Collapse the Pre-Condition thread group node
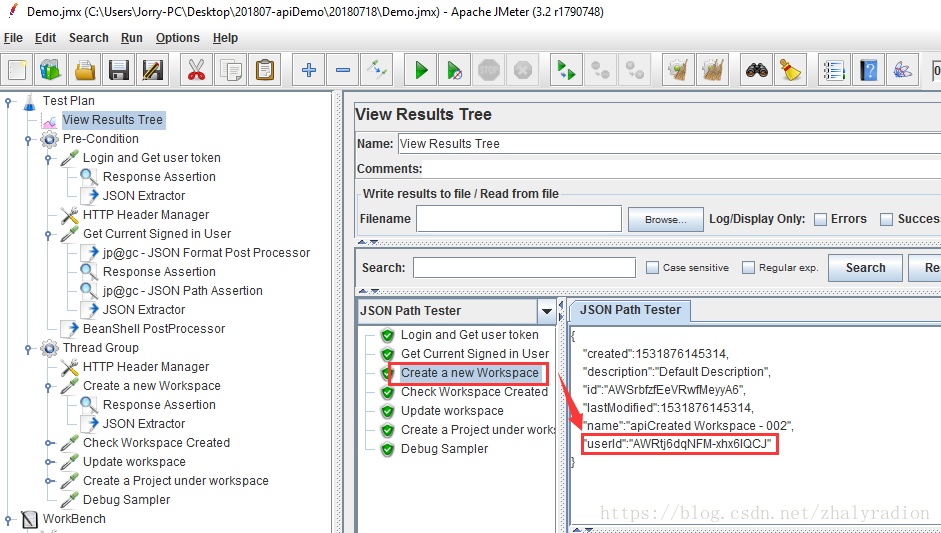The image size is (941, 533). pos(28,139)
